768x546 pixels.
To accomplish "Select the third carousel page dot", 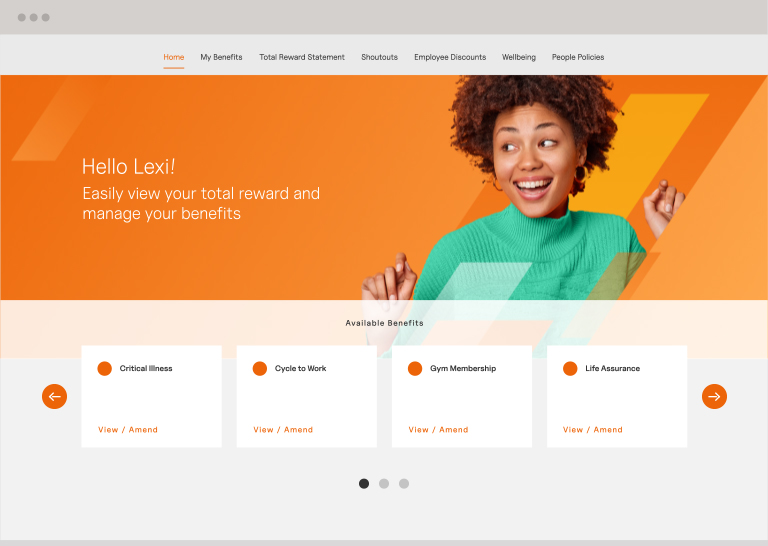I will point(404,483).
